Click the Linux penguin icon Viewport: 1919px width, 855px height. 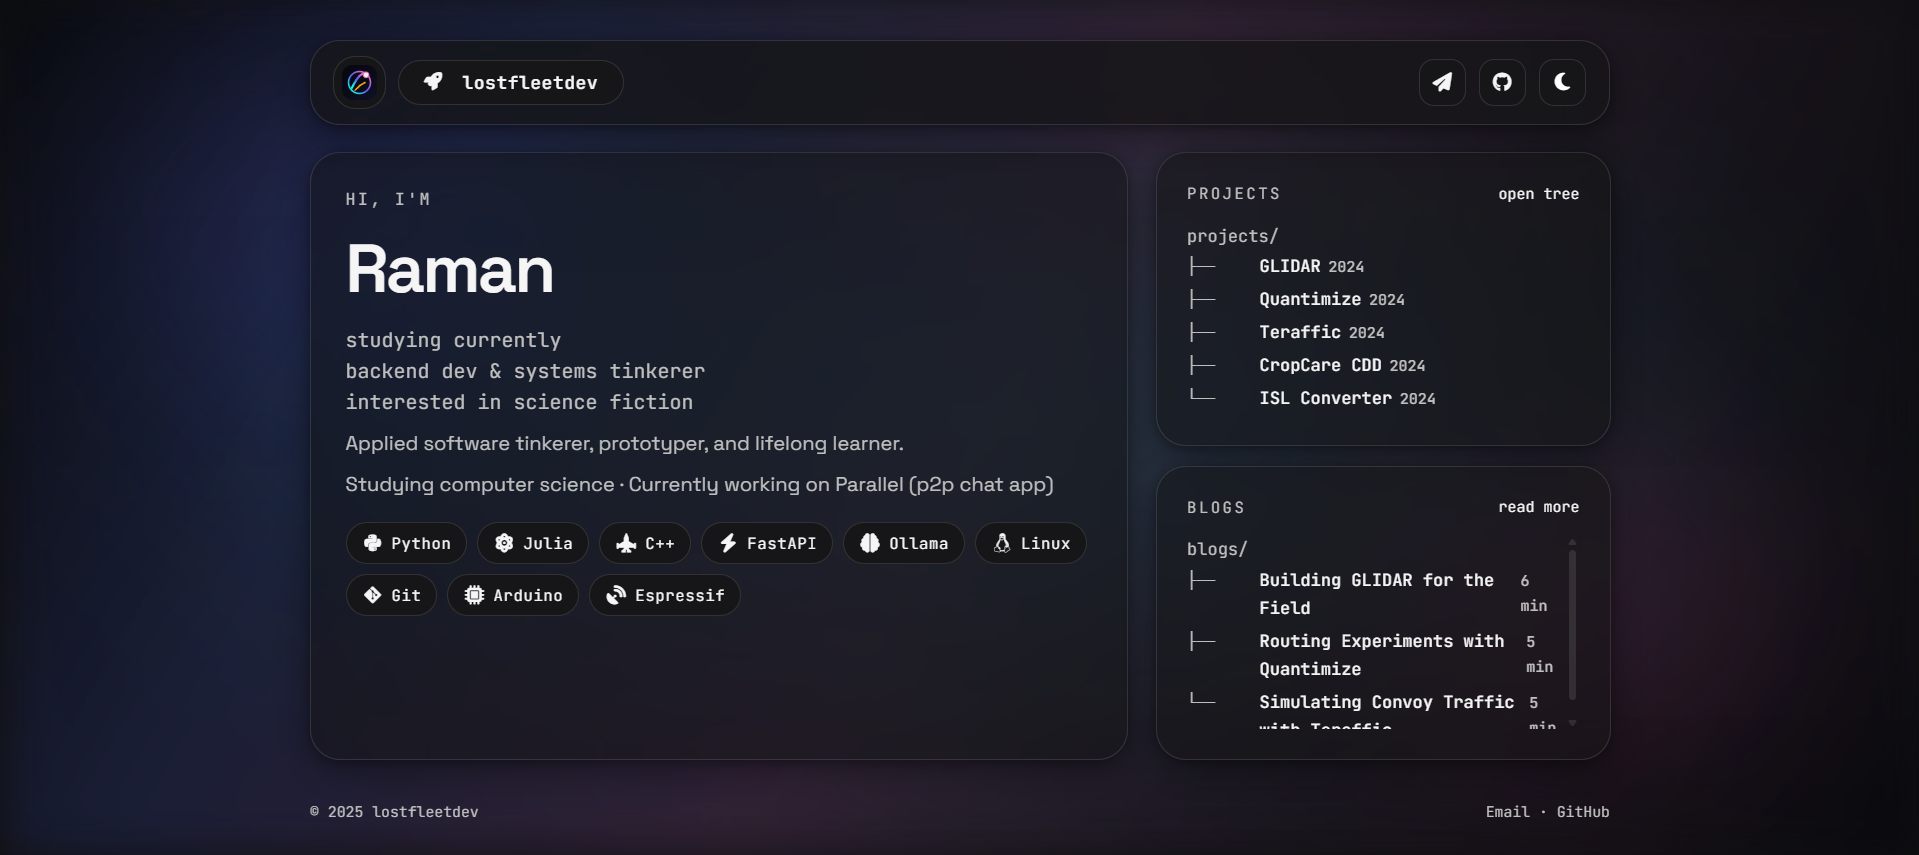click(1002, 543)
